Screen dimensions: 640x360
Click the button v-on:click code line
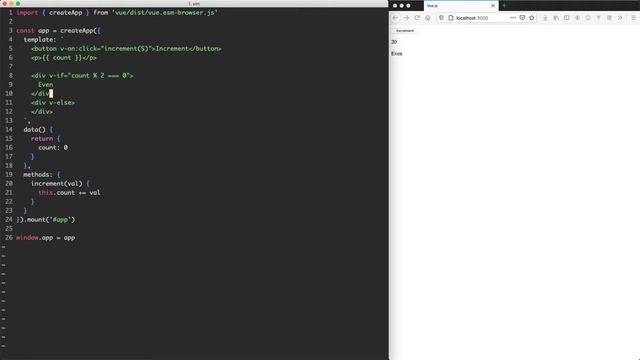click(126, 49)
